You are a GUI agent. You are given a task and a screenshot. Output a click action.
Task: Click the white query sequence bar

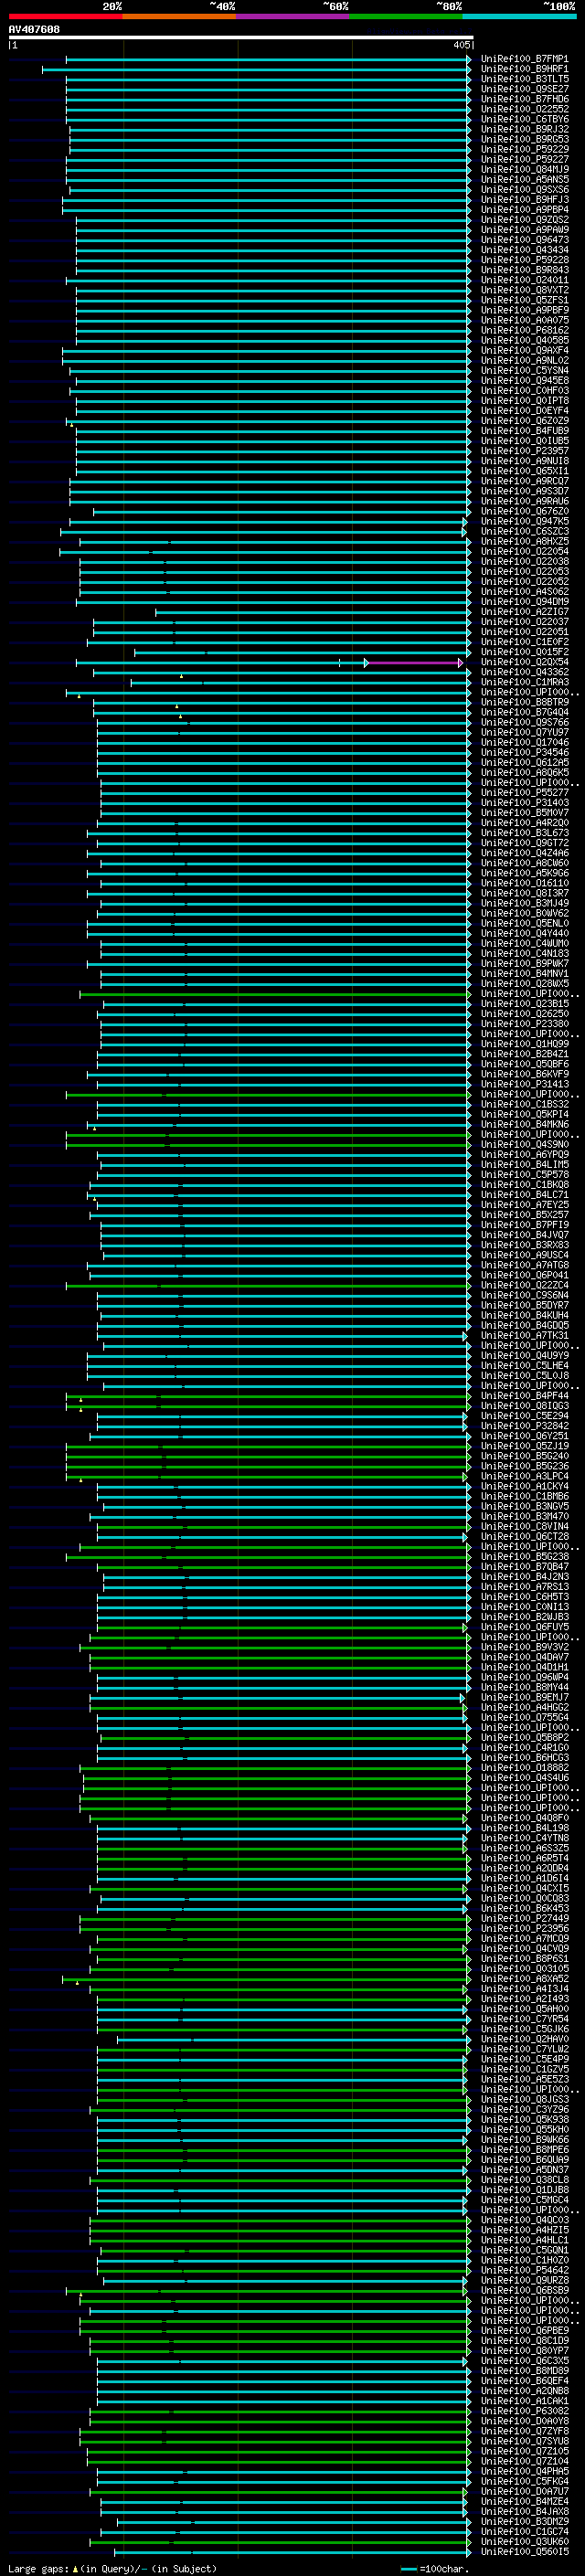(240, 37)
